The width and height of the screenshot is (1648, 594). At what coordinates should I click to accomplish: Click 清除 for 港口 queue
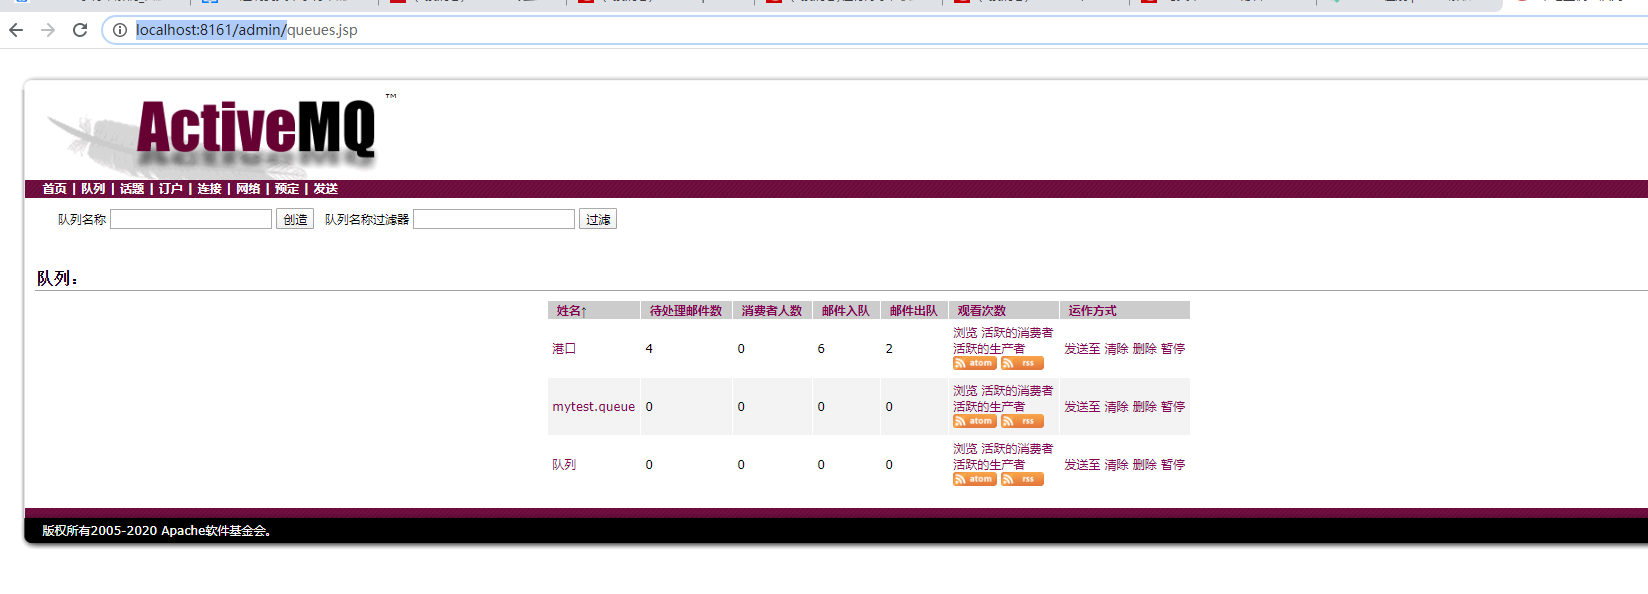tap(1116, 349)
